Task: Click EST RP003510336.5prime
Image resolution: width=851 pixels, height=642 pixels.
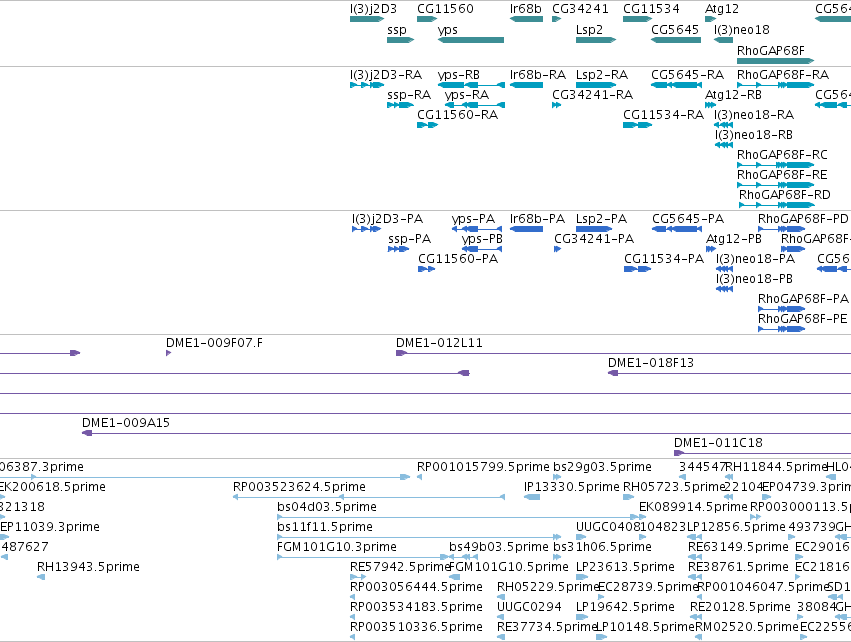Action: point(353,637)
